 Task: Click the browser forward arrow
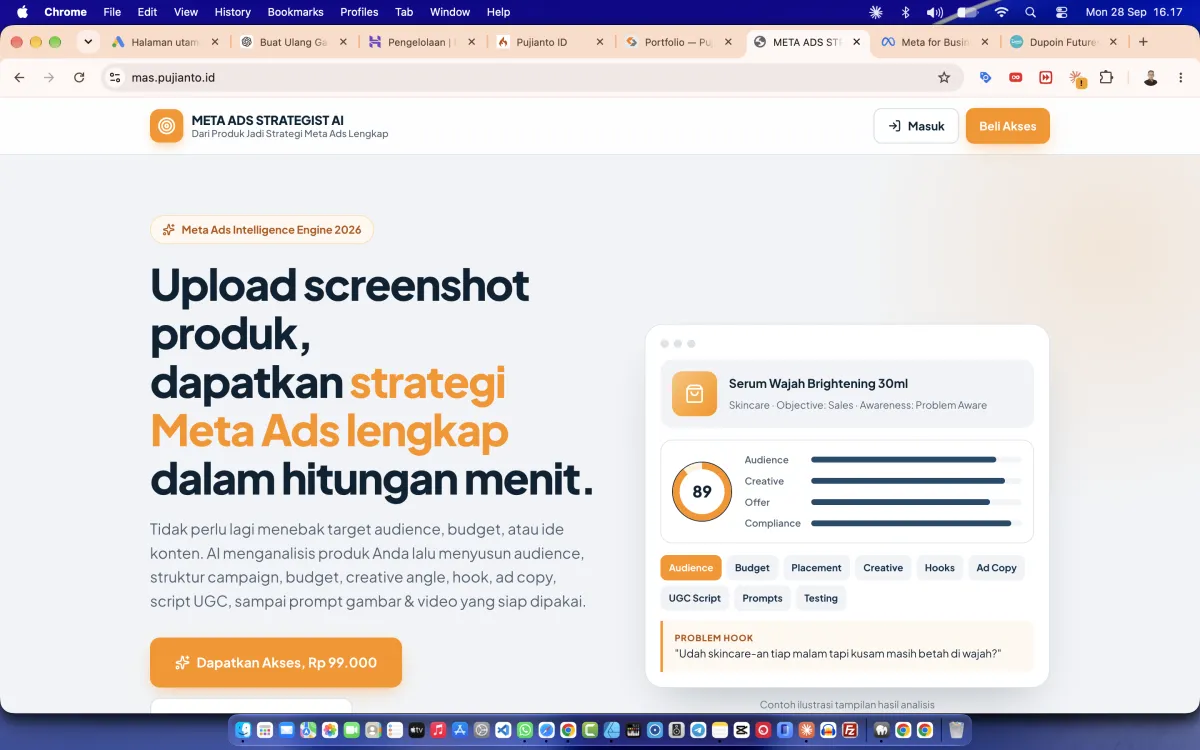click(49, 77)
